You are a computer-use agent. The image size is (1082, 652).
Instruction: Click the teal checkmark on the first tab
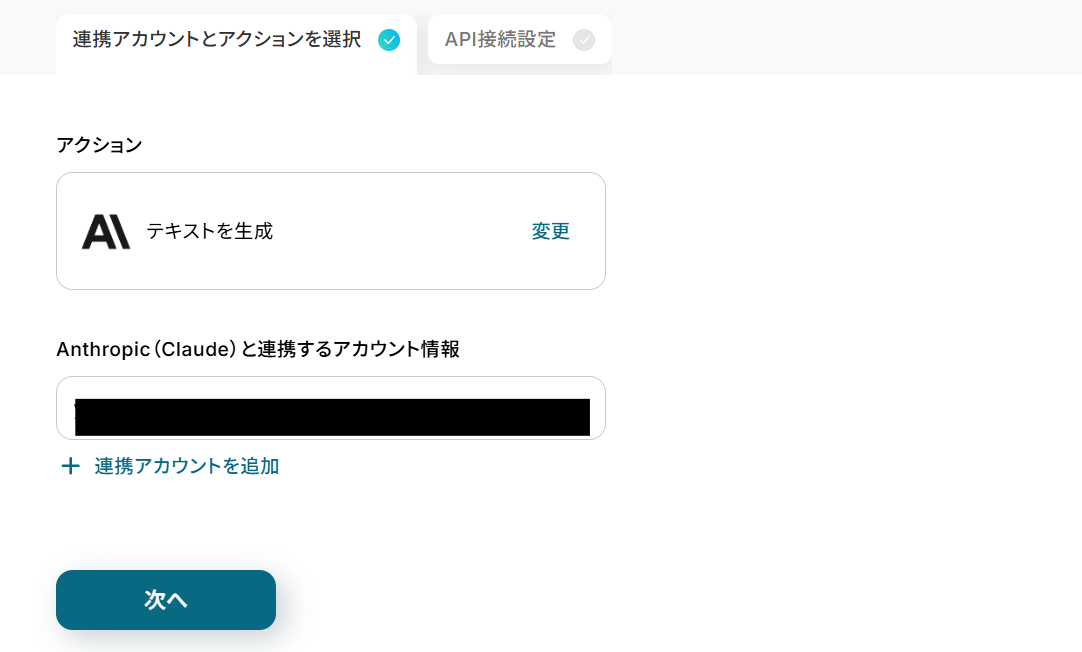(389, 40)
